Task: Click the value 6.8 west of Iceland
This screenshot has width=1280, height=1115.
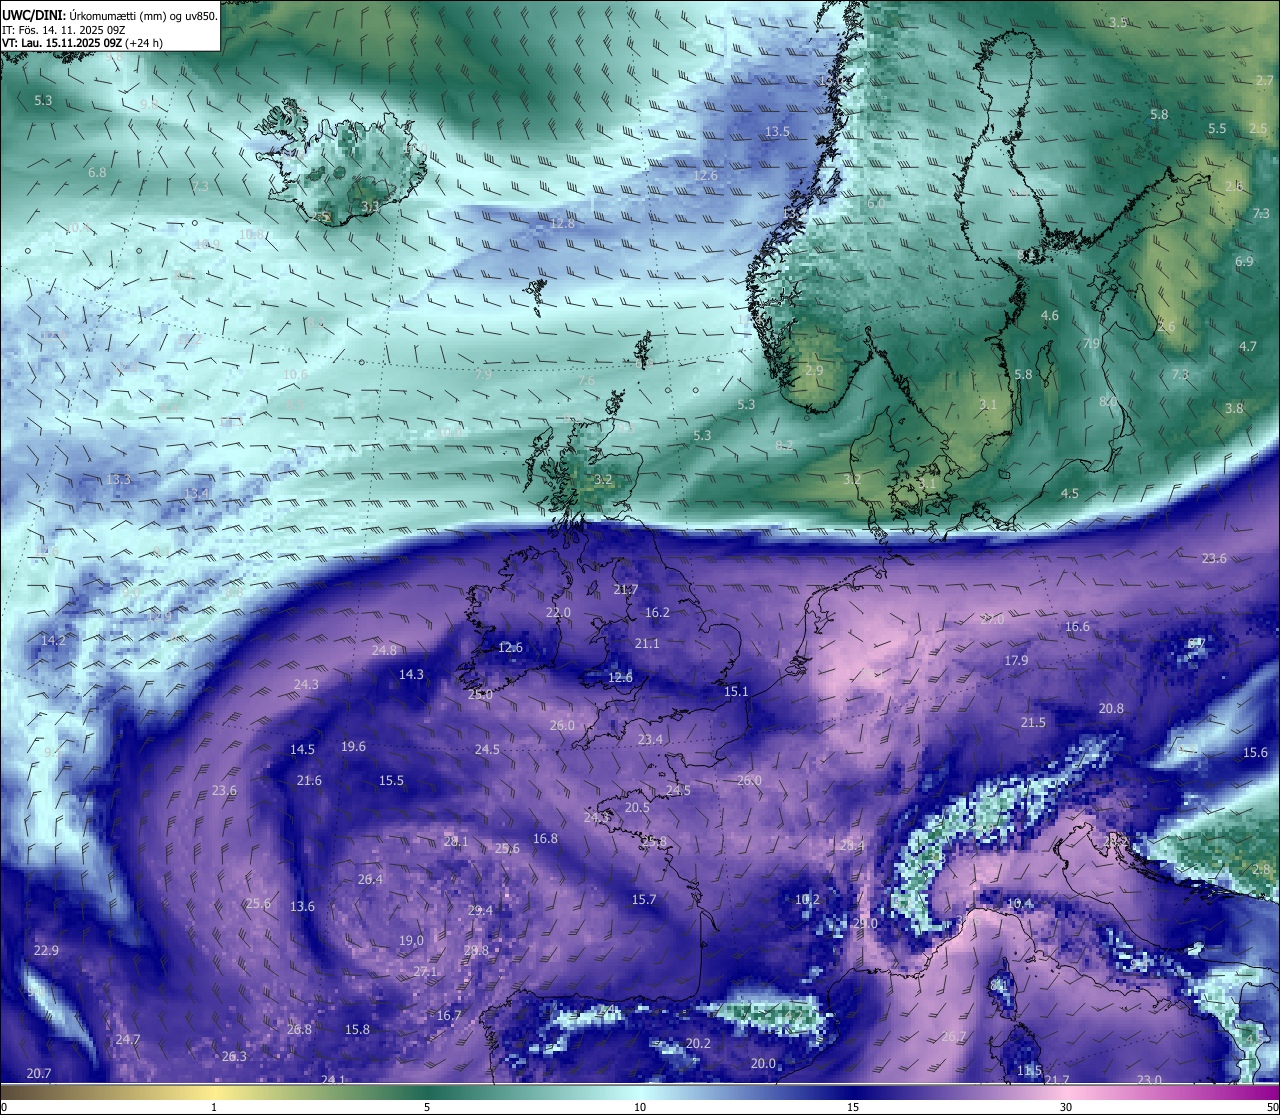Action: (97, 172)
